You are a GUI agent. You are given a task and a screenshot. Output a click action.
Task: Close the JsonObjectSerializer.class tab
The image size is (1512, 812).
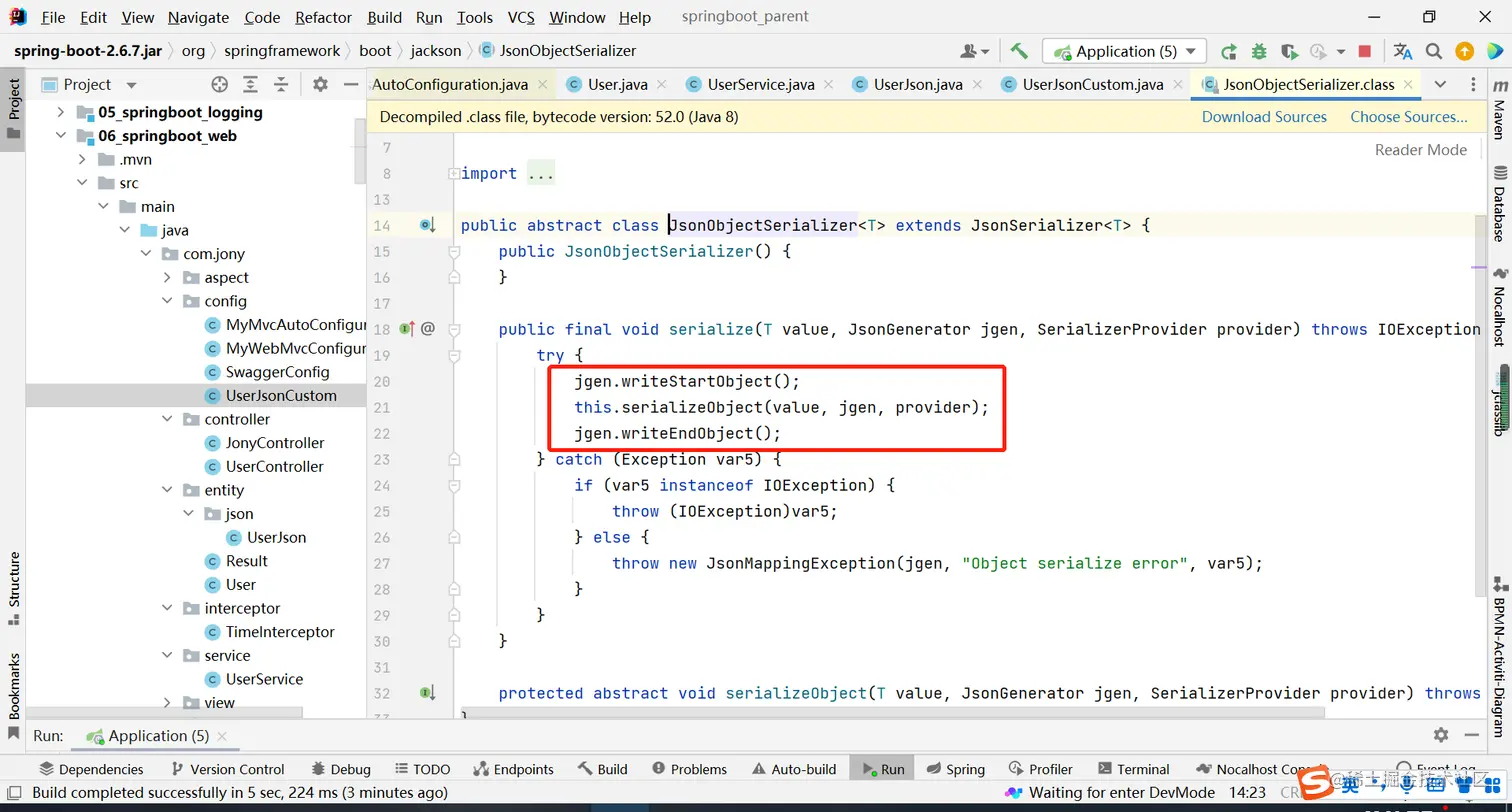1408,85
